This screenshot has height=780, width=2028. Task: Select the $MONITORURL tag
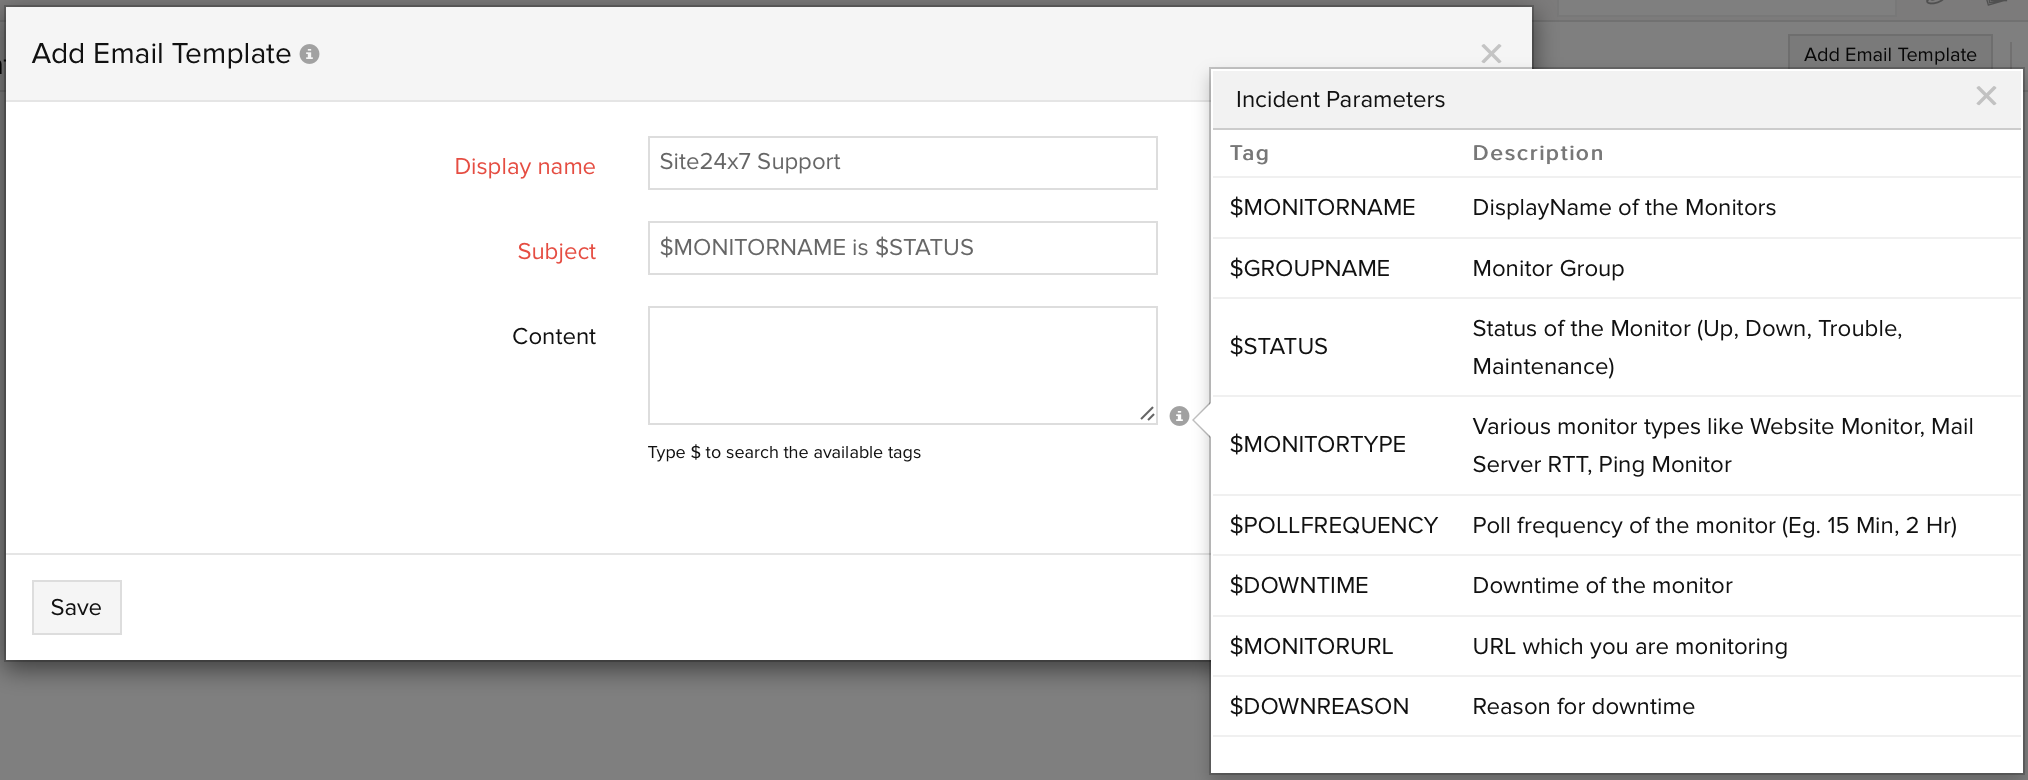(1310, 647)
